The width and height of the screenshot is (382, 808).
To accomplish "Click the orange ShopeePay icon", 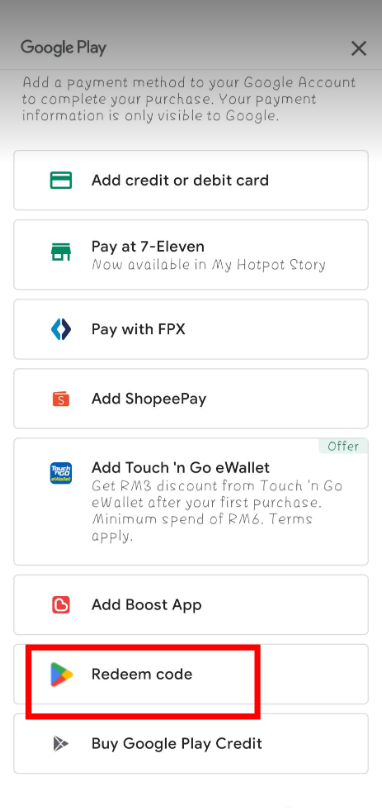I will click(x=61, y=399).
